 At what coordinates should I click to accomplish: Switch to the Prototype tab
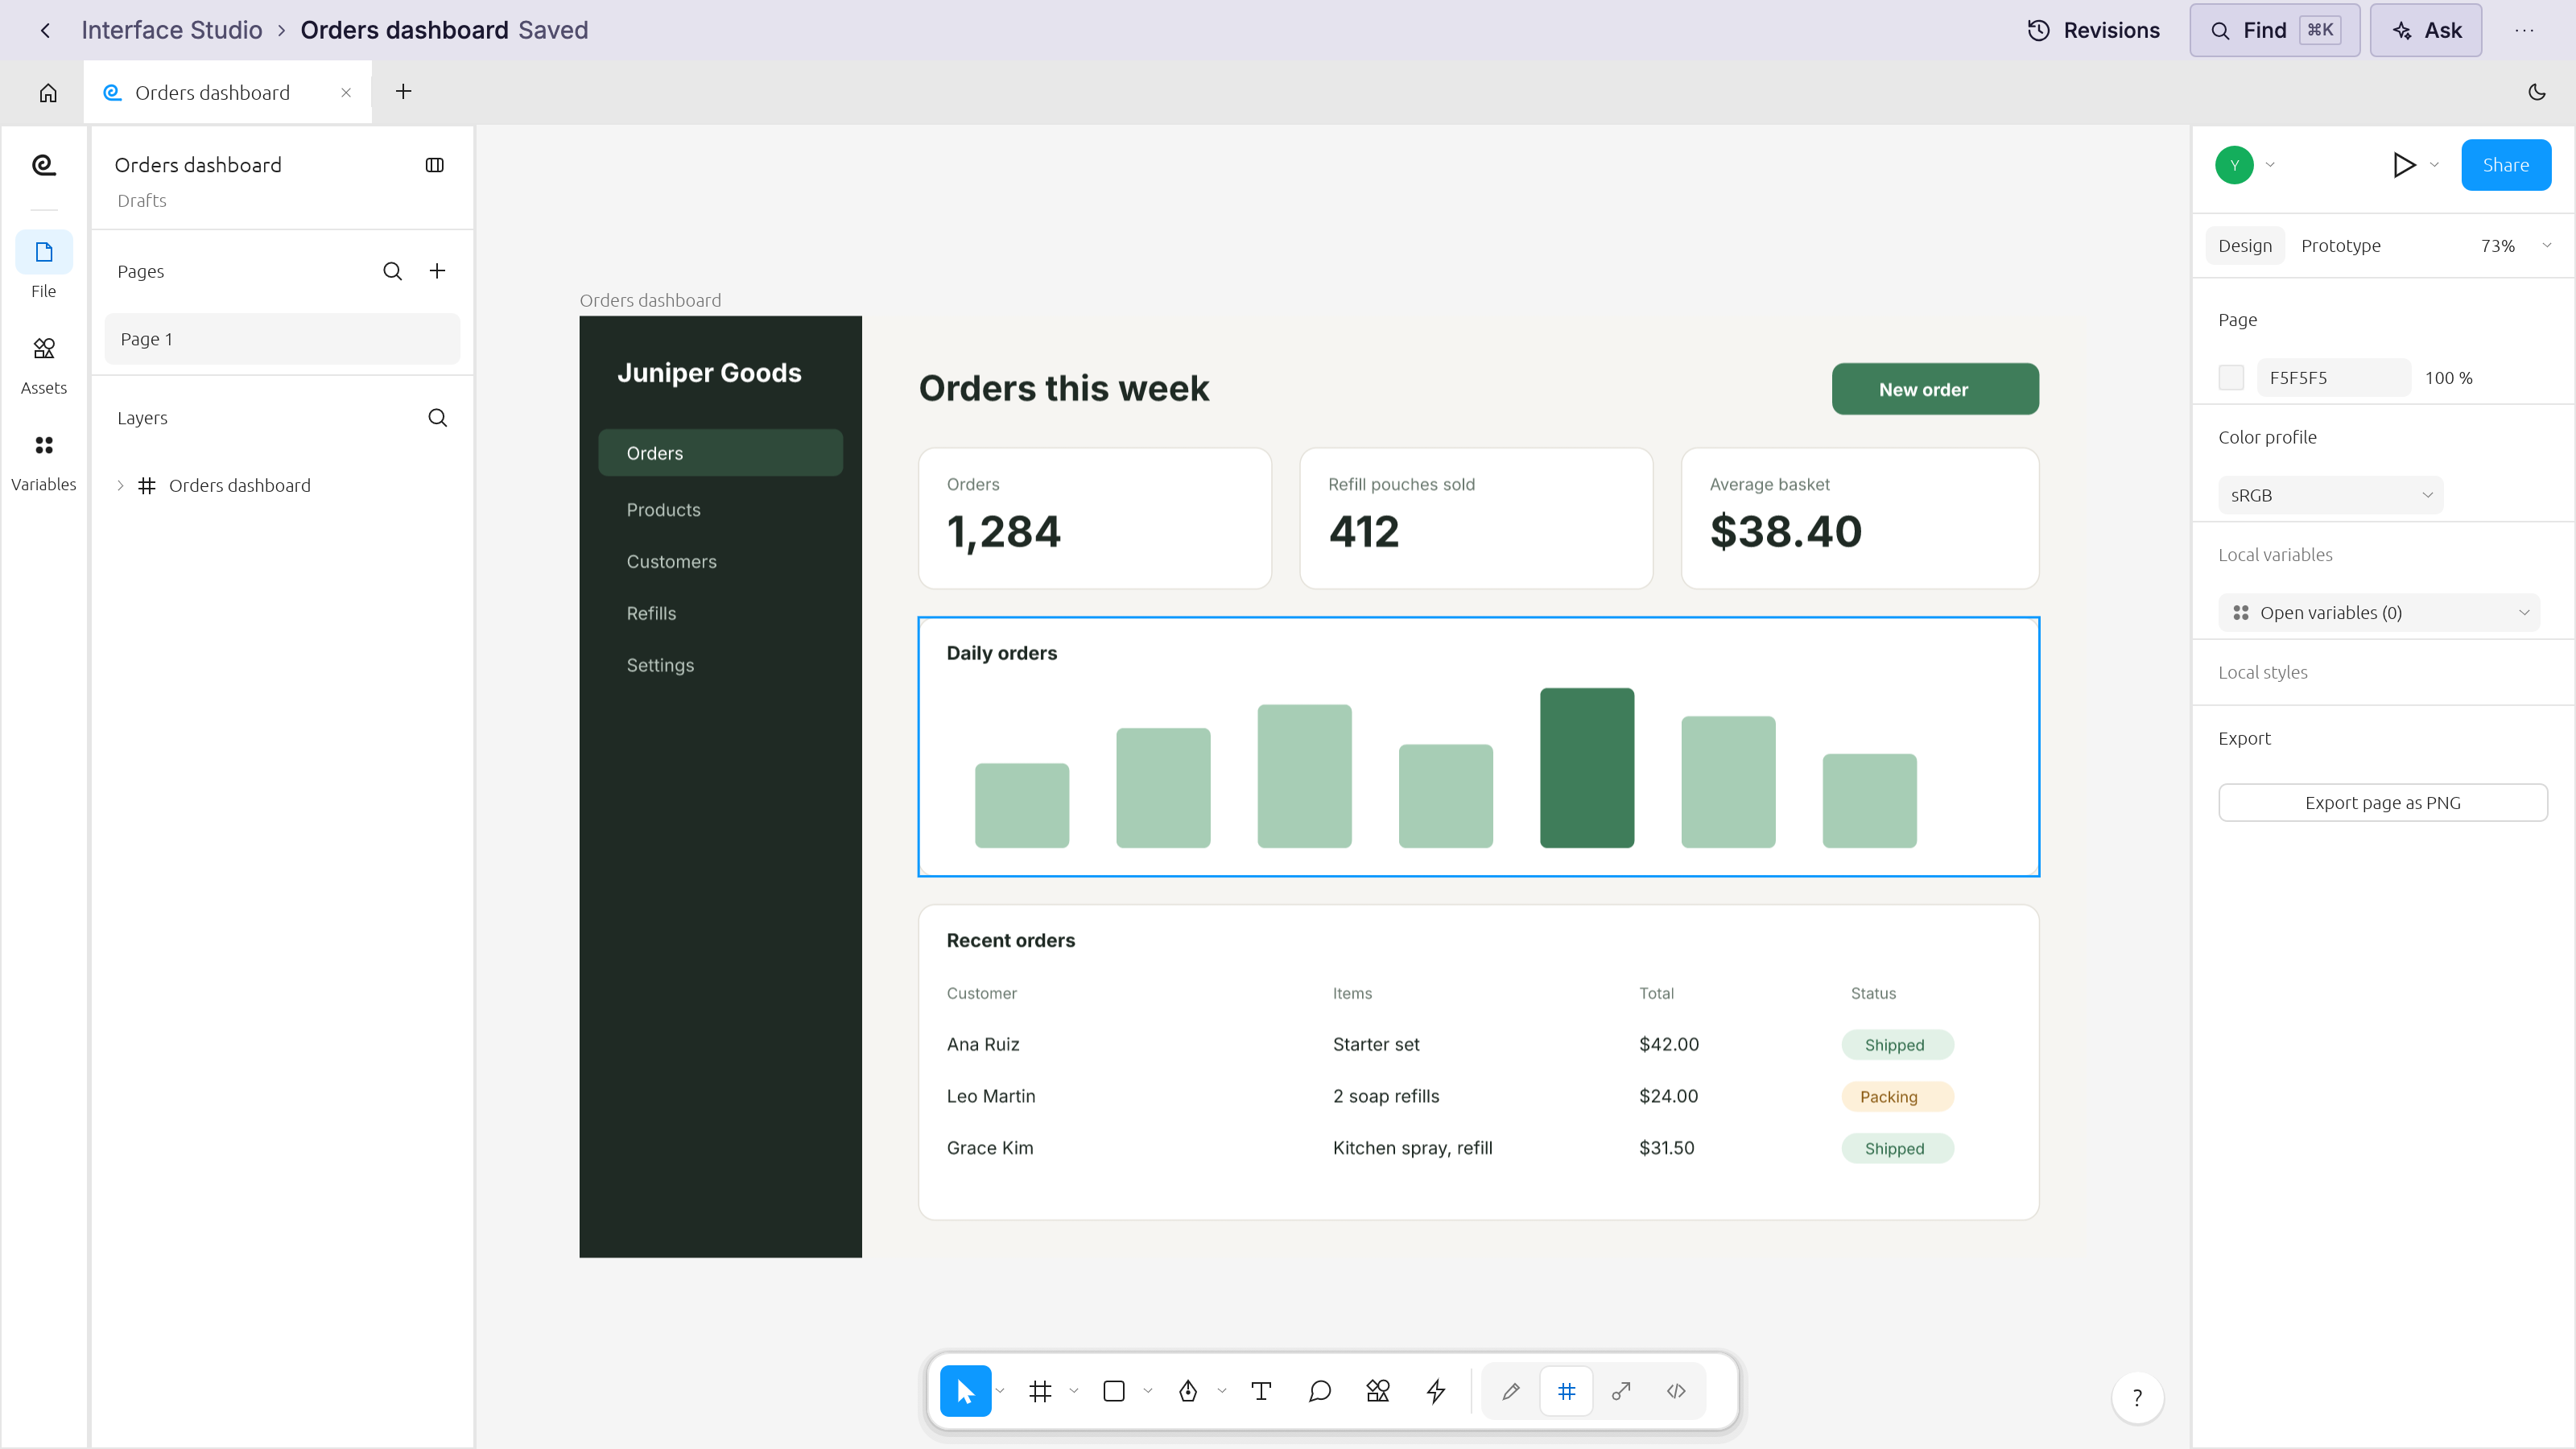pyautogui.click(x=2340, y=245)
